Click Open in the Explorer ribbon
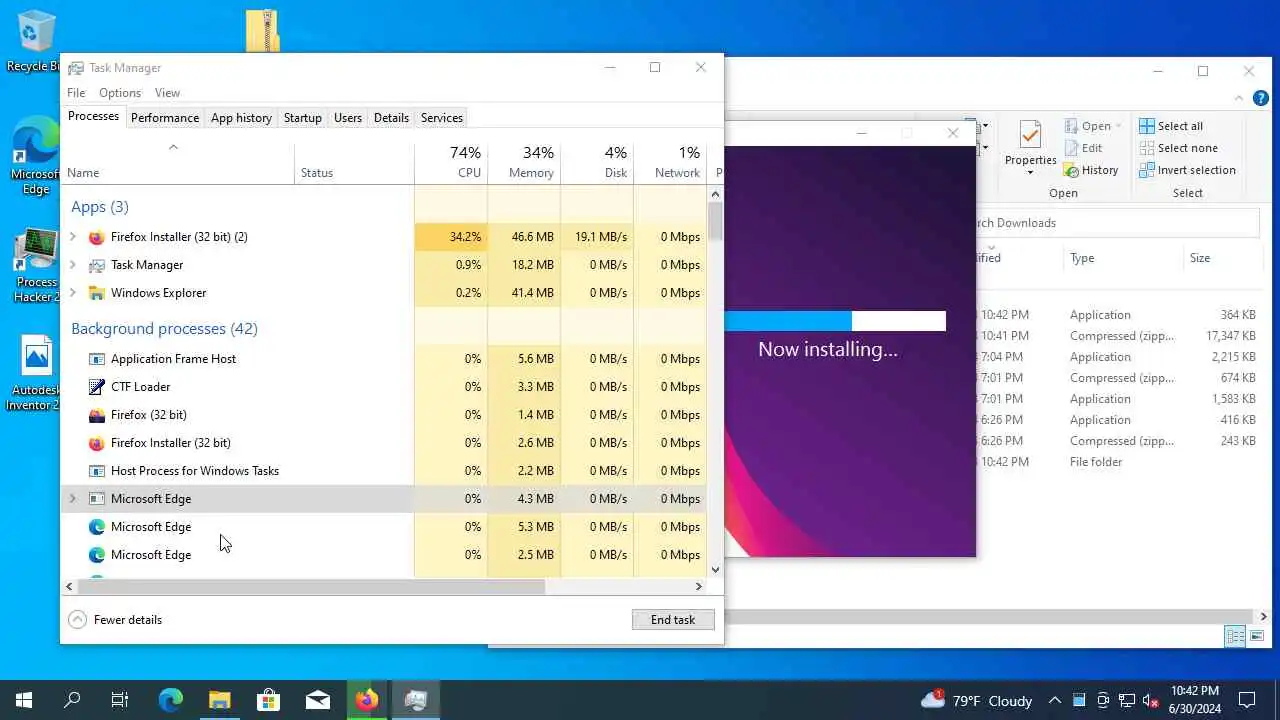Viewport: 1280px width, 720px height. pyautogui.click(x=1088, y=126)
